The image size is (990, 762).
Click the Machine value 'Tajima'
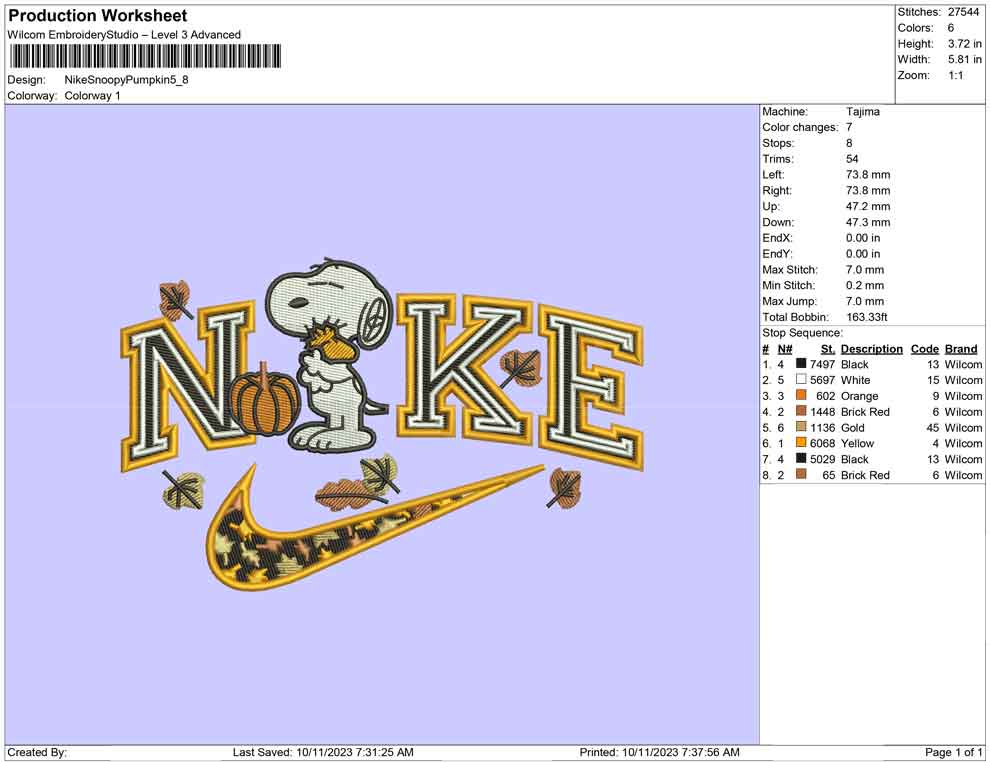(x=862, y=111)
